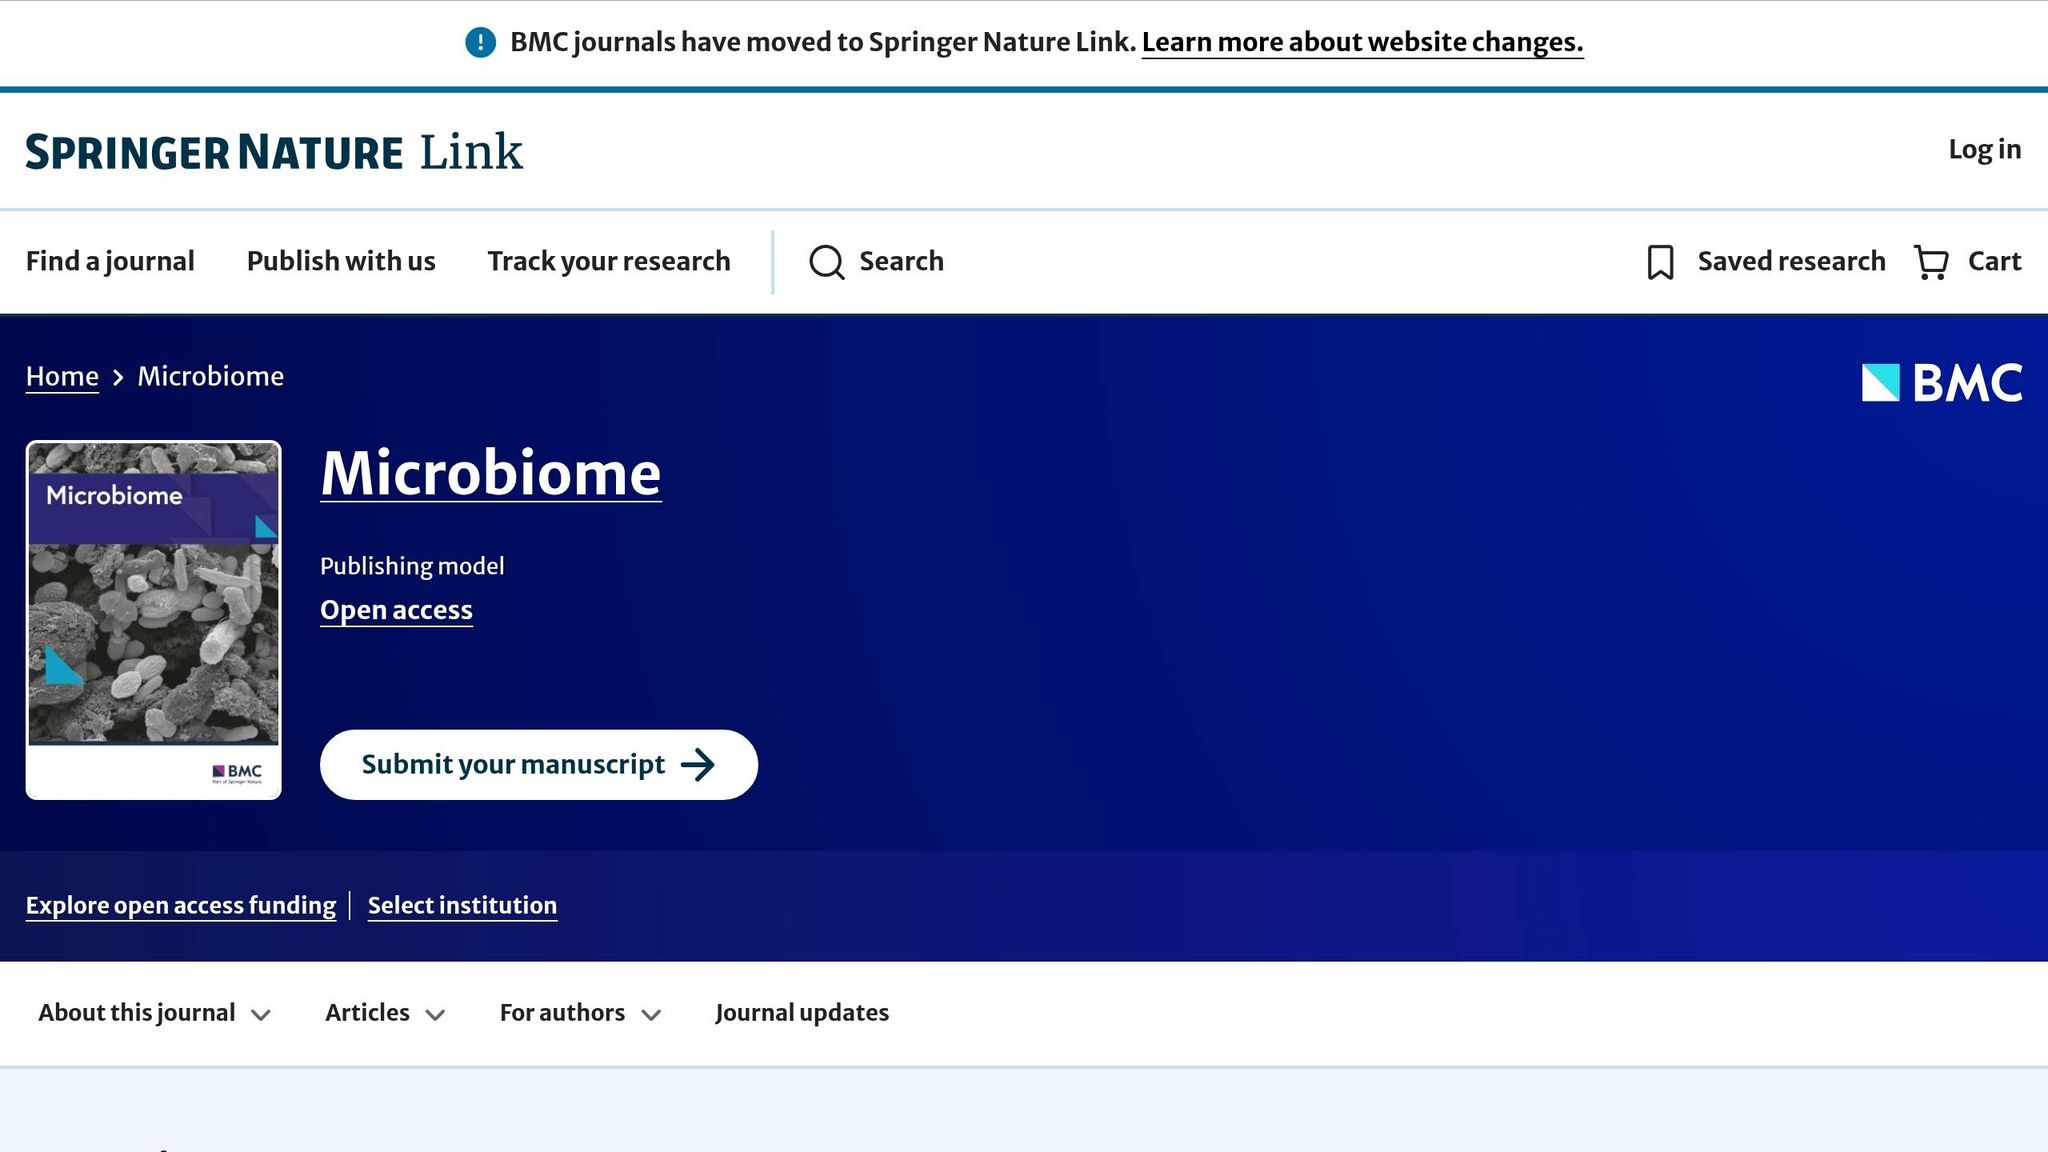The width and height of the screenshot is (2048, 1152).
Task: Expand the Articles dropdown chevron
Action: 435,1015
